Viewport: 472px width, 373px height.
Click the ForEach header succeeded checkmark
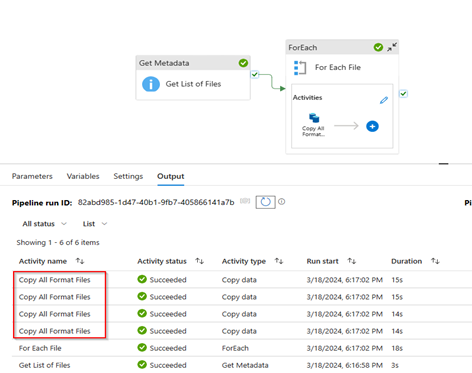pos(378,47)
